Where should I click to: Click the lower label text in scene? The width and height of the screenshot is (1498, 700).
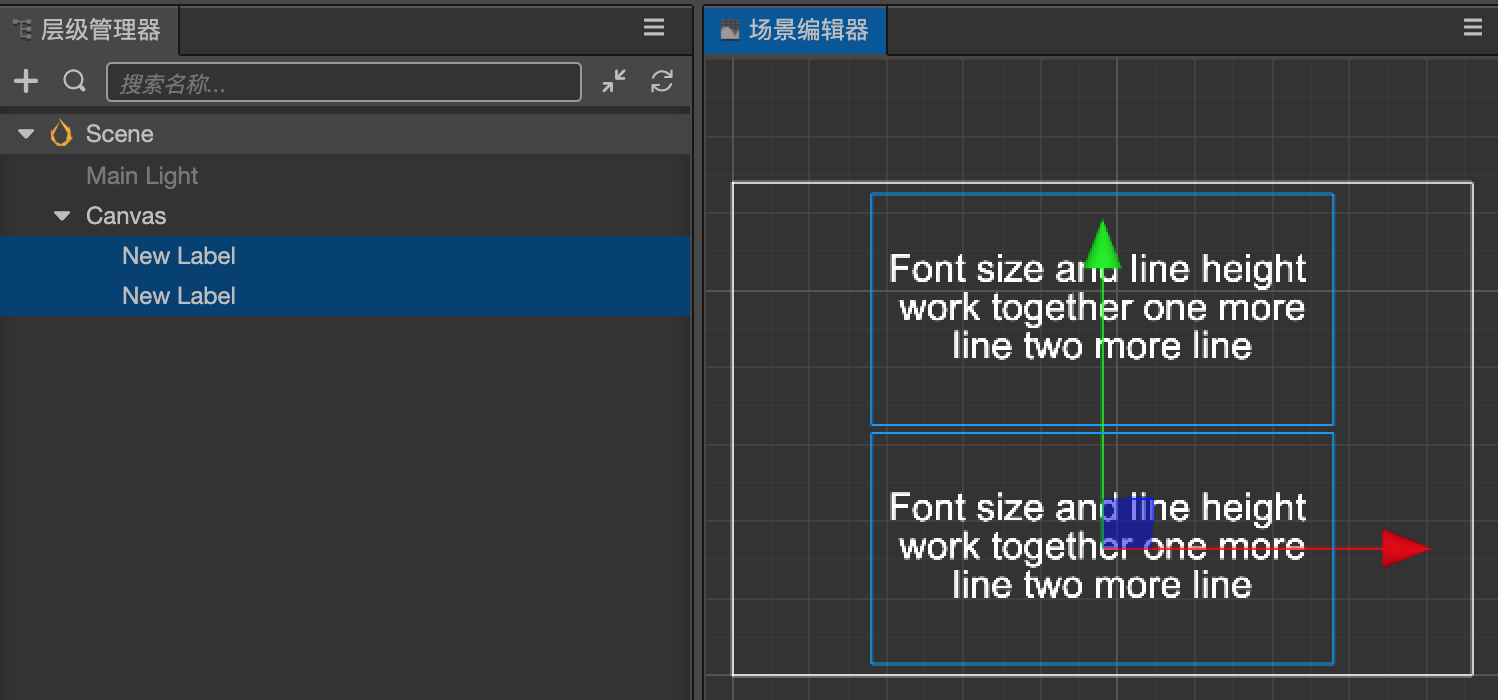tap(1098, 546)
